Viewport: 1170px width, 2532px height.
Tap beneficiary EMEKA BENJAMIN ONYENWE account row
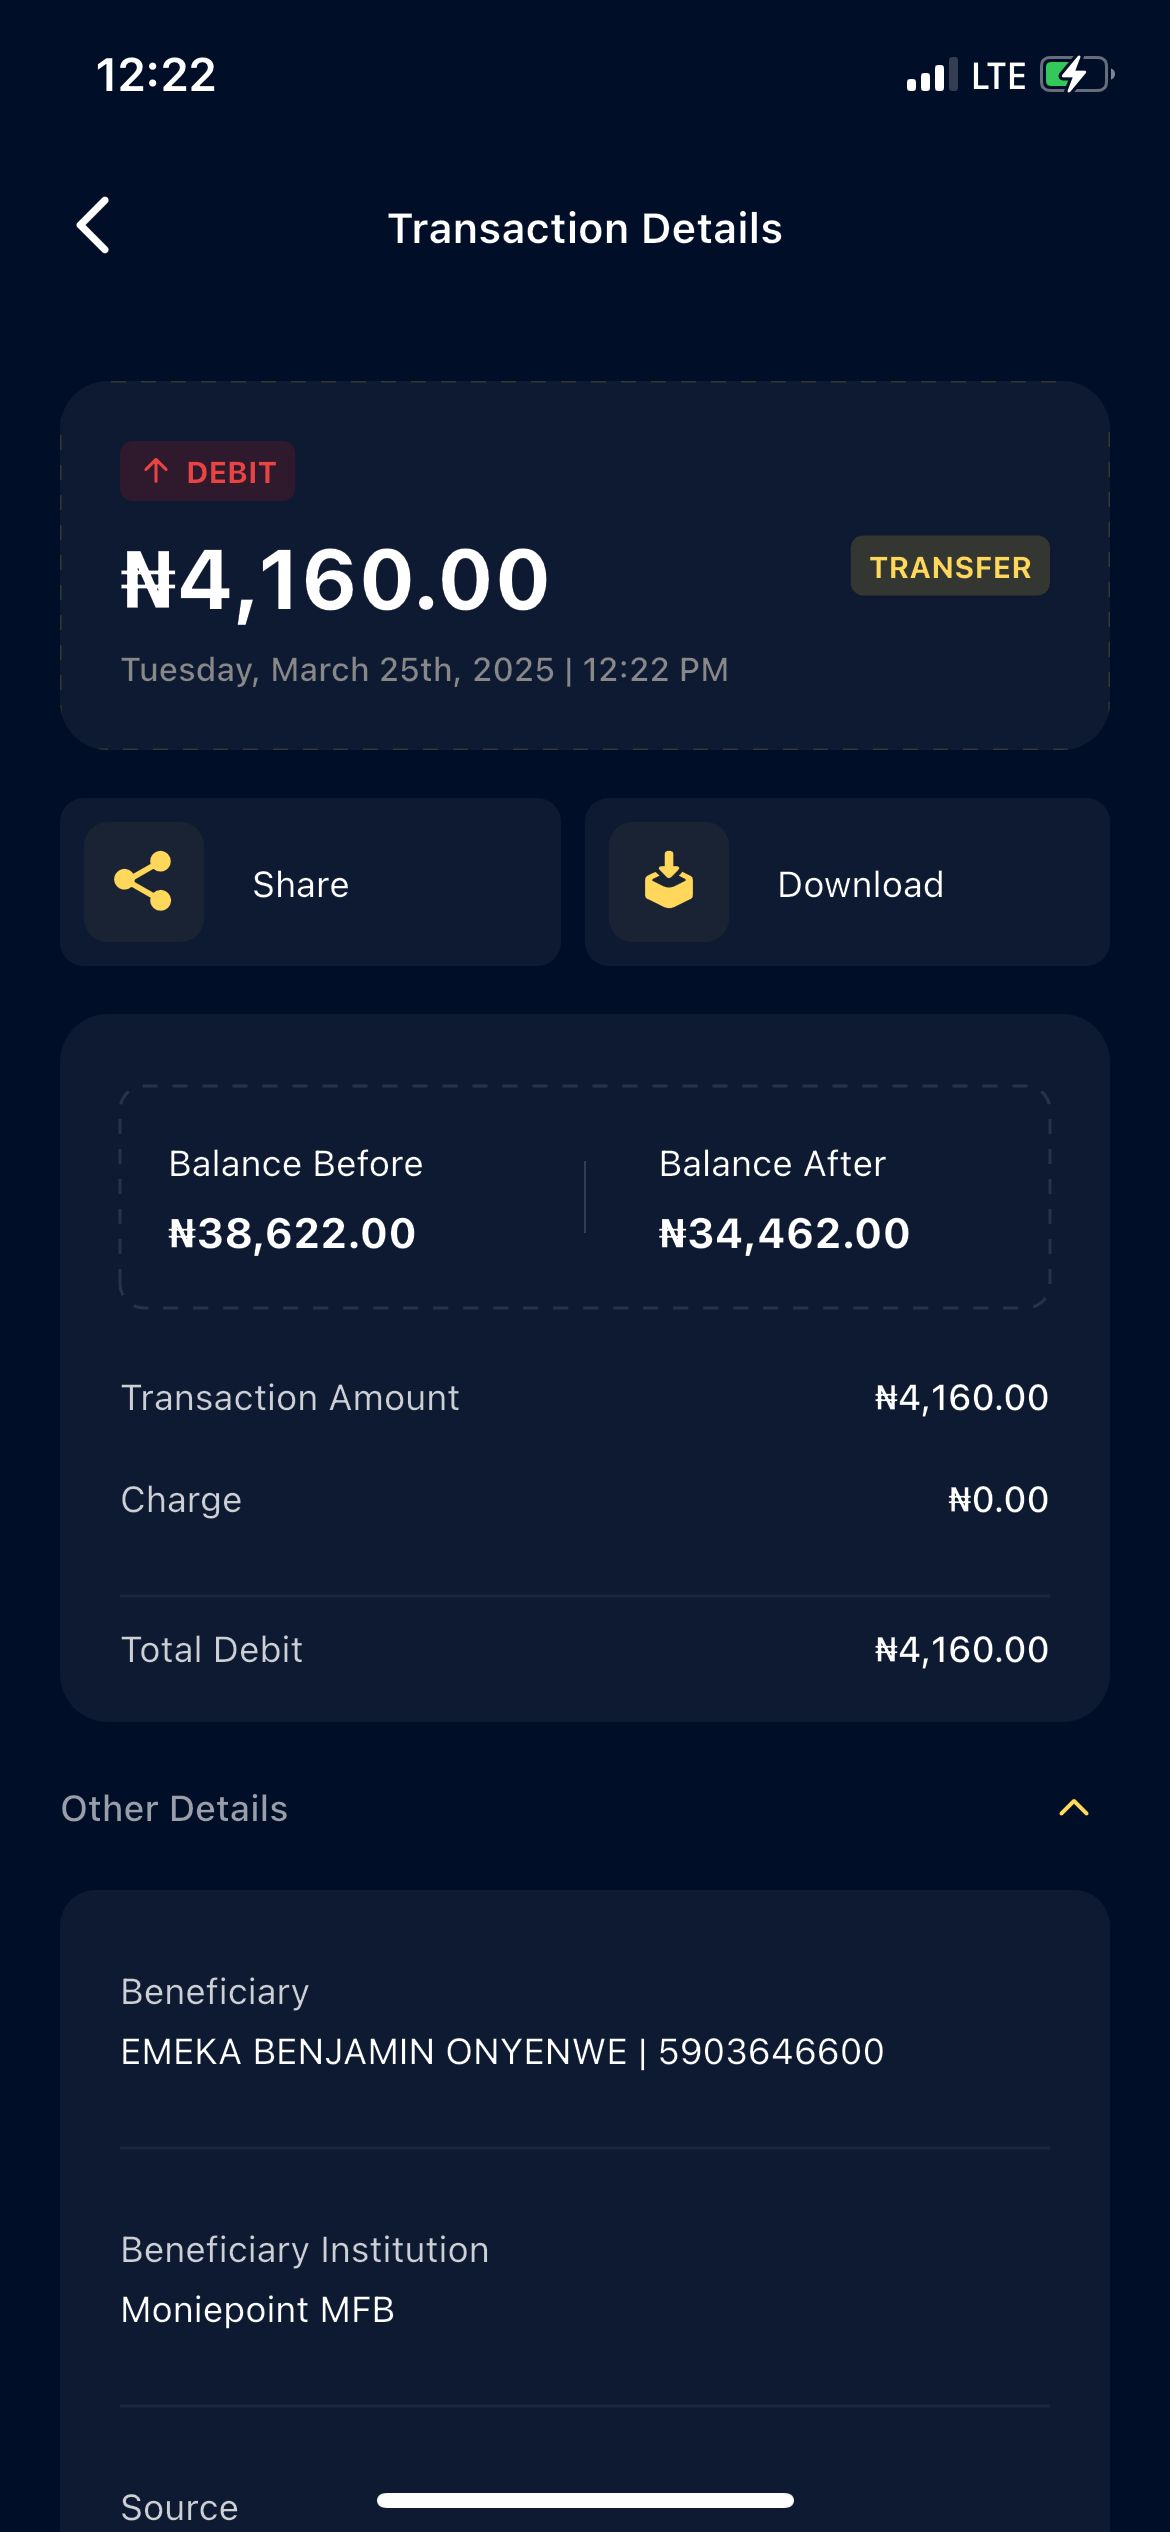tap(502, 2052)
